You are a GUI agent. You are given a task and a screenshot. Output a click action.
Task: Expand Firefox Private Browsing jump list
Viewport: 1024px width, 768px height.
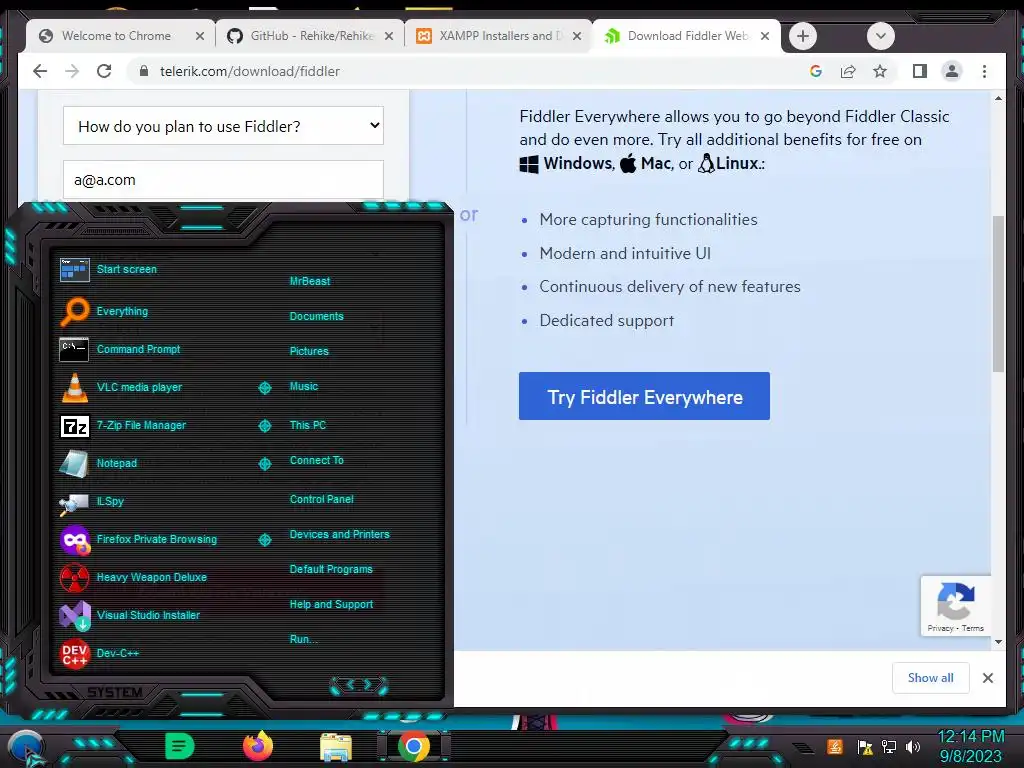pos(264,540)
